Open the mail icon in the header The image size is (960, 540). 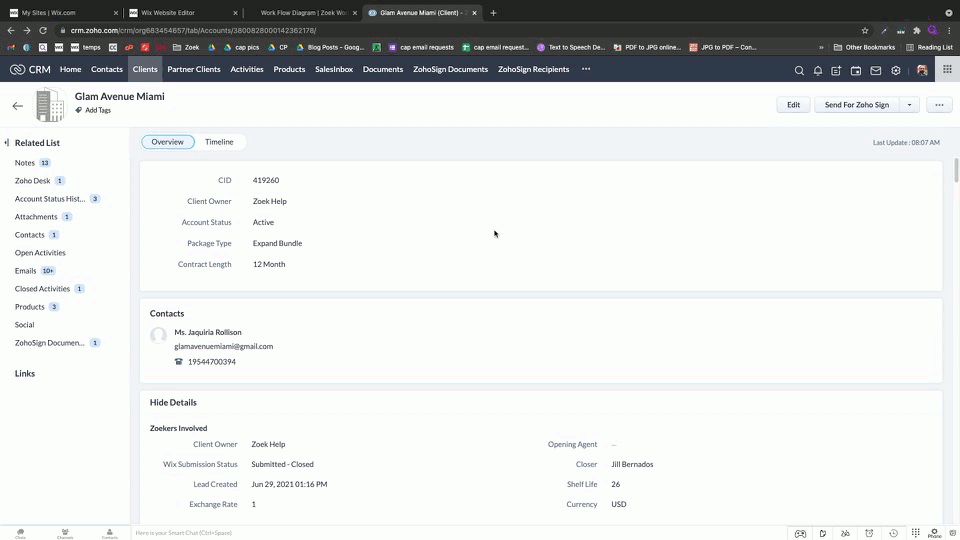[x=876, y=70]
